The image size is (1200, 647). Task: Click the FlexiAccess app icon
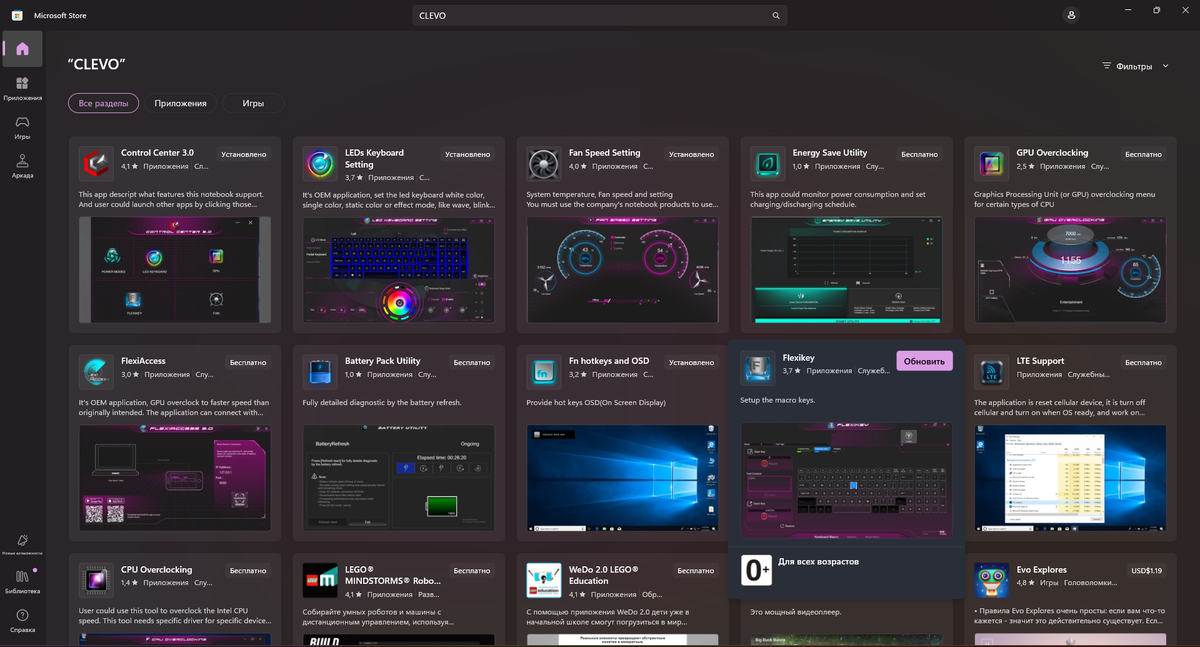(96, 371)
